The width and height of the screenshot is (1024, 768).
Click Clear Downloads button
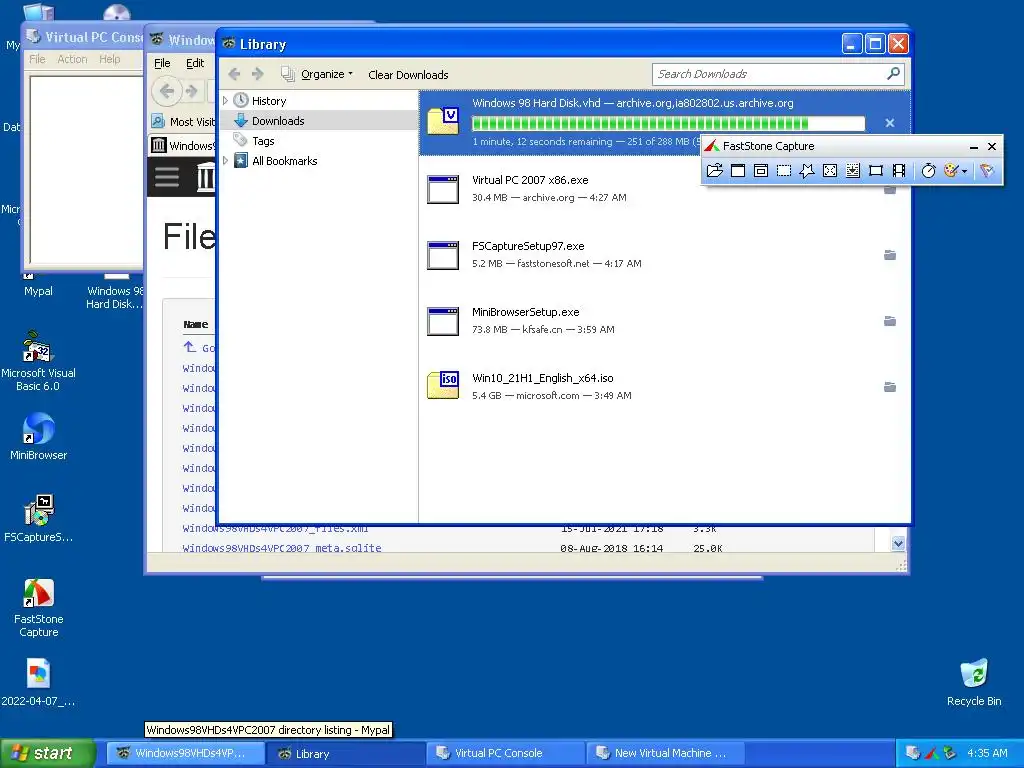(x=408, y=75)
